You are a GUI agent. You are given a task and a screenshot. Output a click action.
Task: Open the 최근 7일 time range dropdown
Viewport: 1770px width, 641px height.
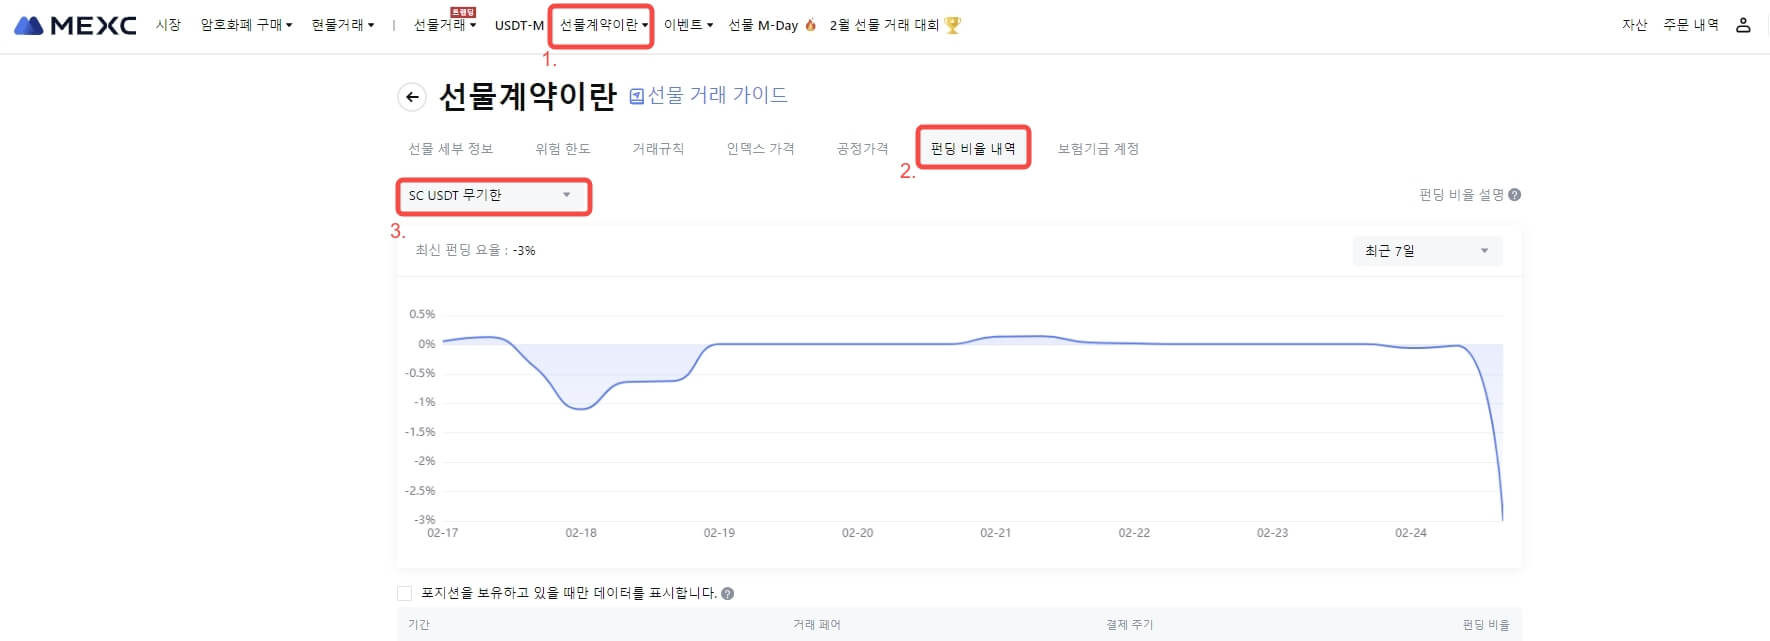tap(1426, 251)
